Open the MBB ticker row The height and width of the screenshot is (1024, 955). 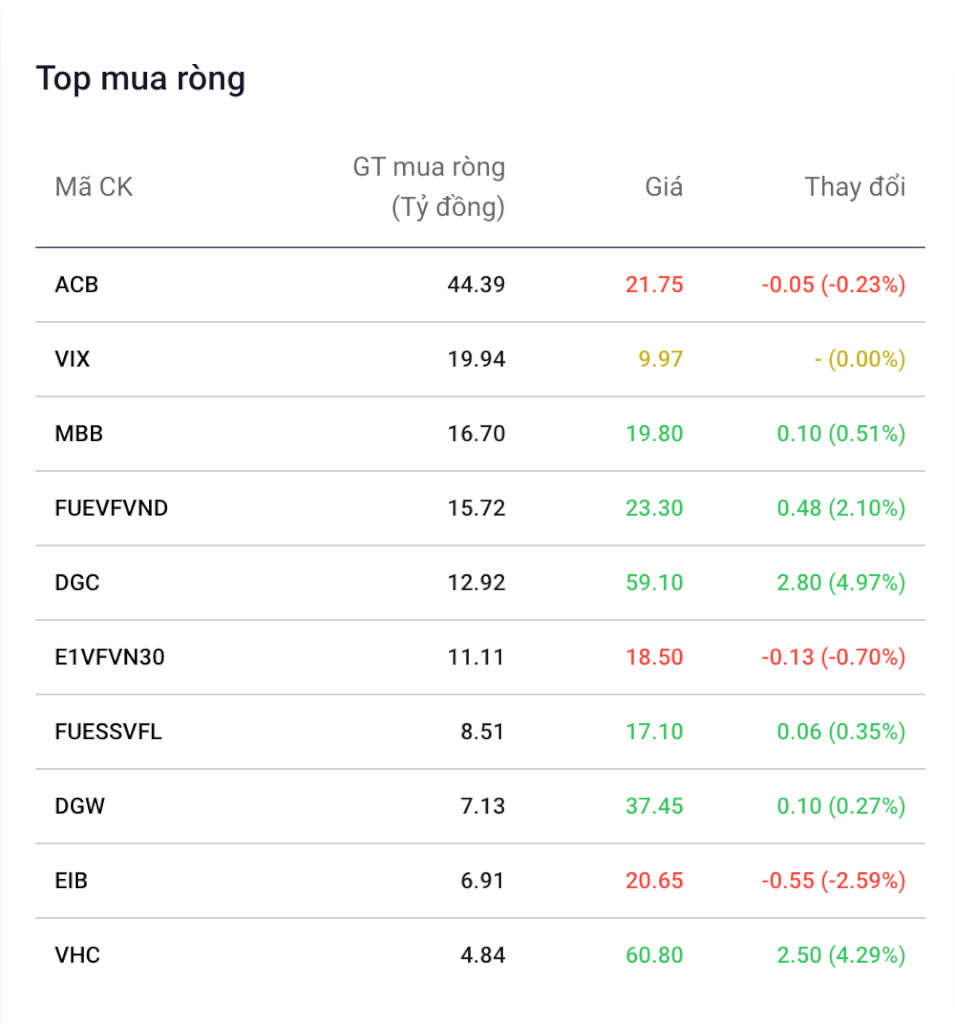(x=79, y=434)
